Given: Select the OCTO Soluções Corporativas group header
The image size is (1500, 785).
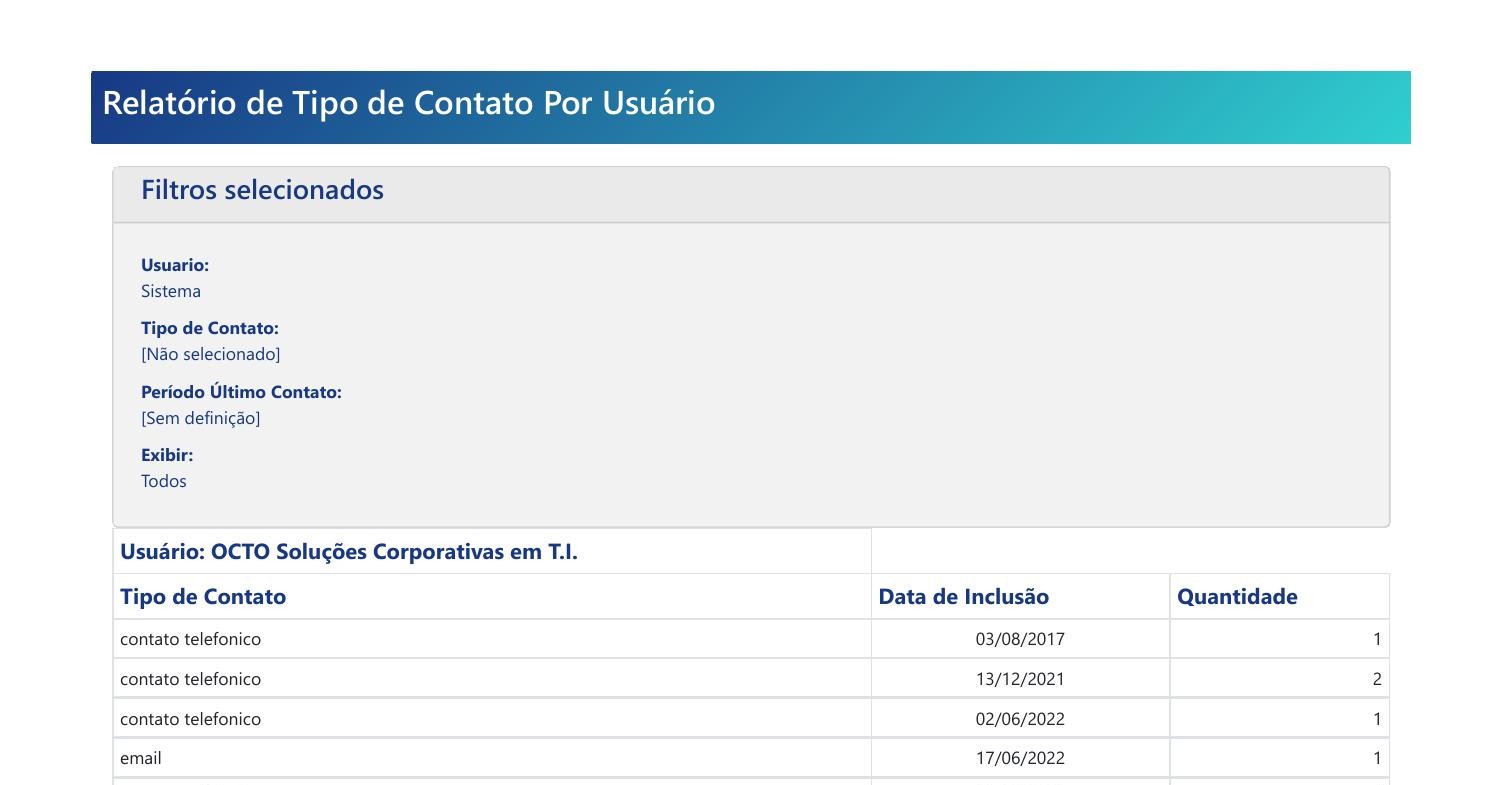Looking at the screenshot, I should tap(349, 551).
